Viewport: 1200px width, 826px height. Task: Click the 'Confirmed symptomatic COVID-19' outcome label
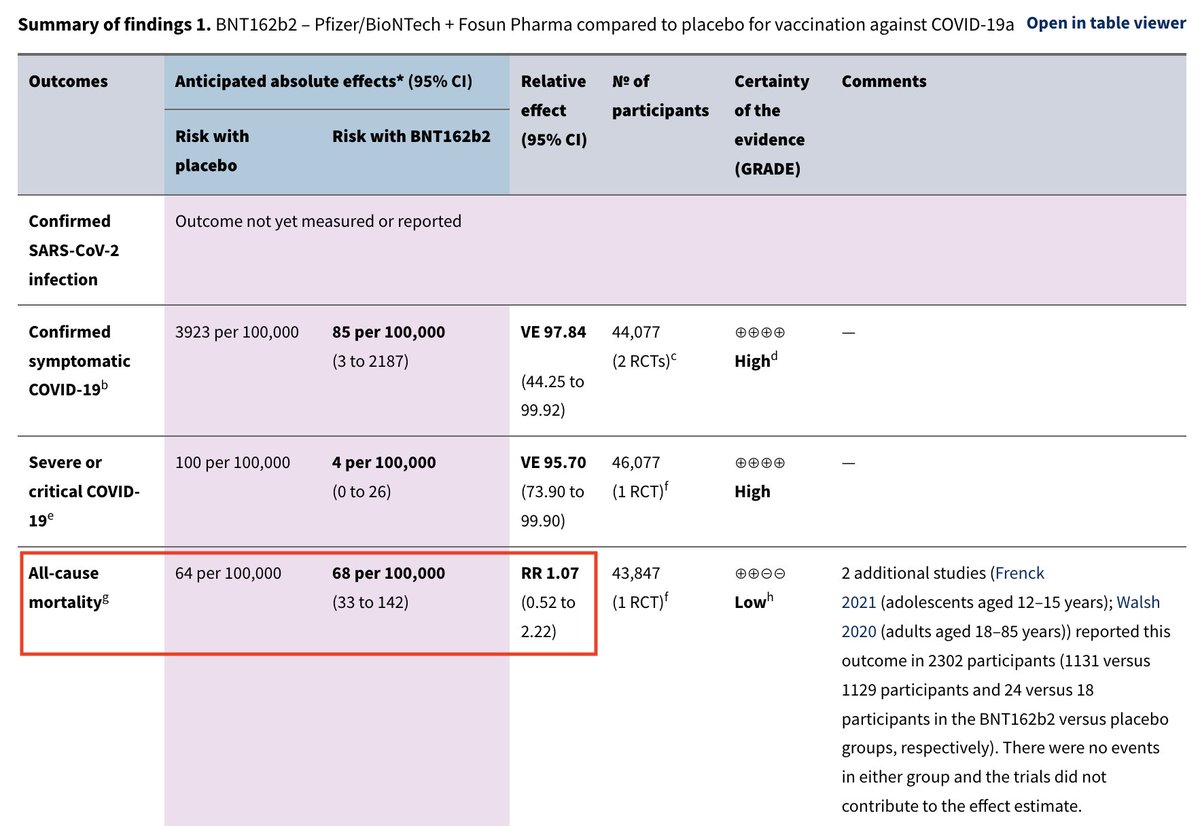(x=79, y=361)
